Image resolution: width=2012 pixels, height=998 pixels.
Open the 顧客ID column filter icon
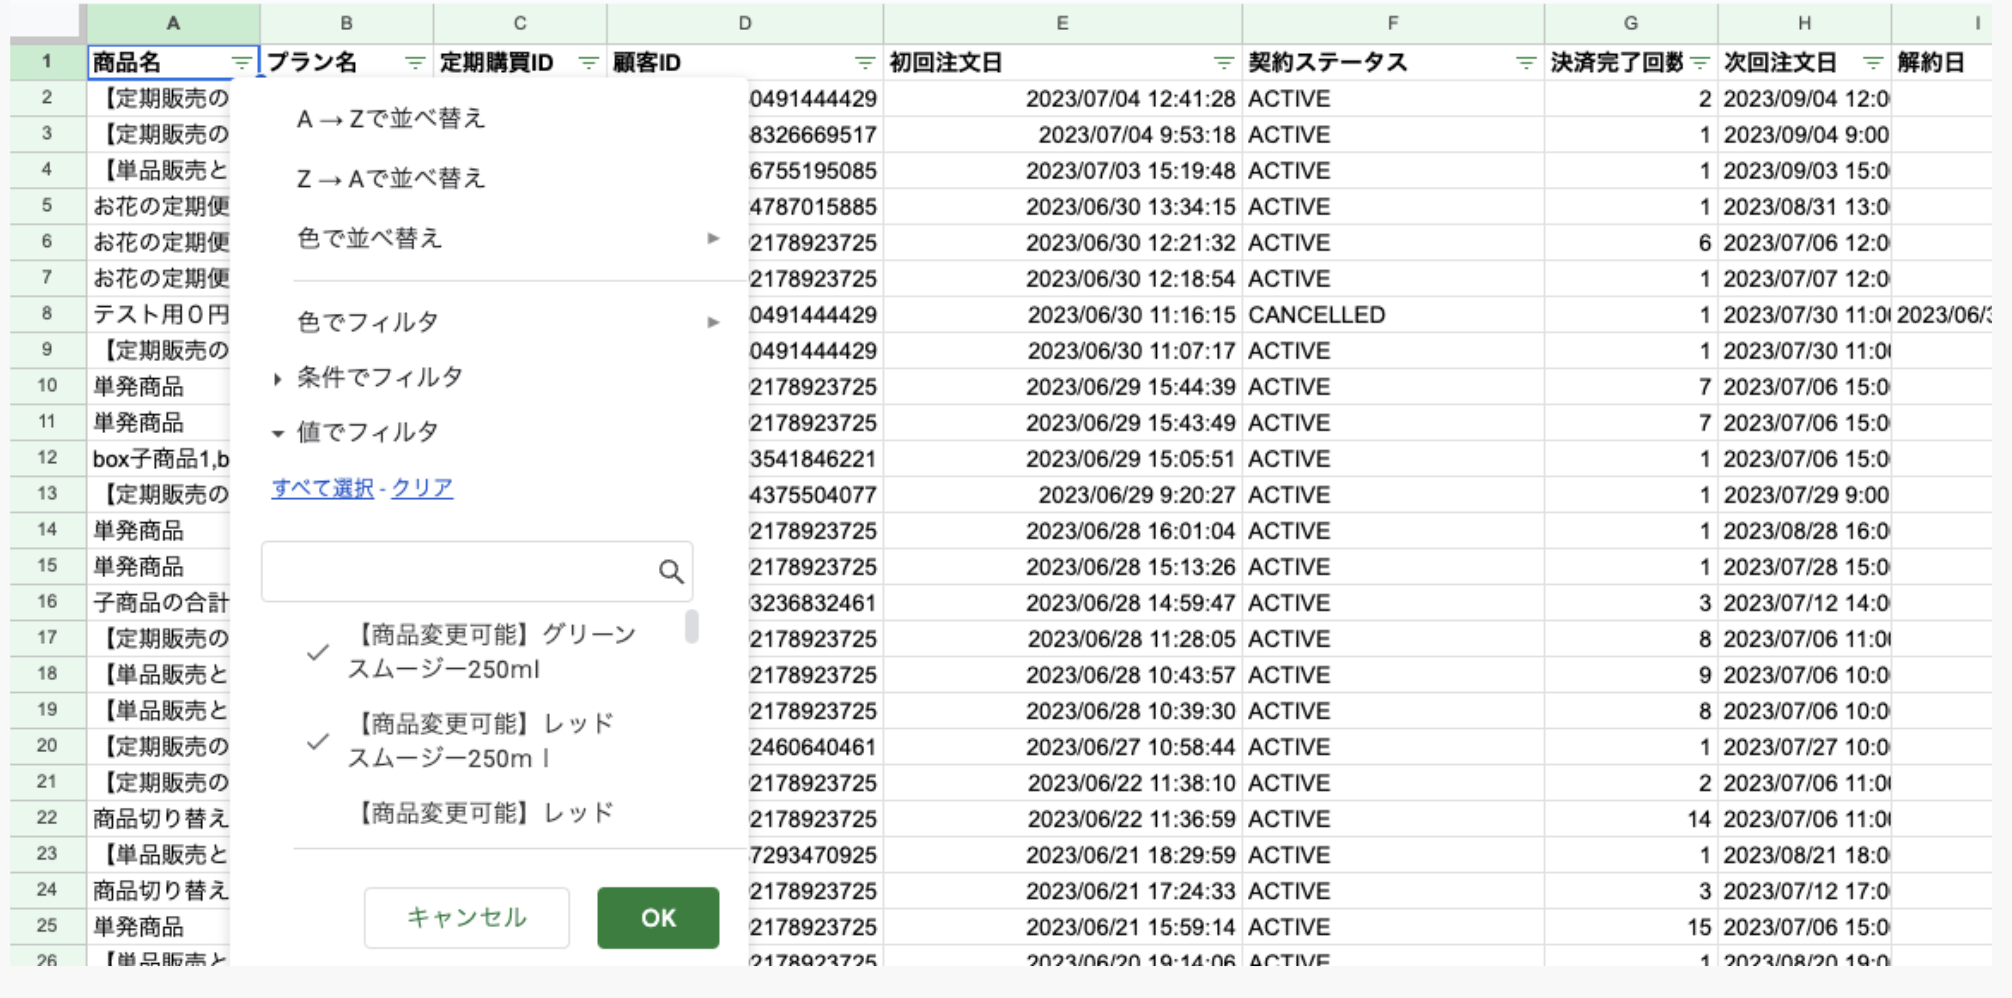(865, 63)
